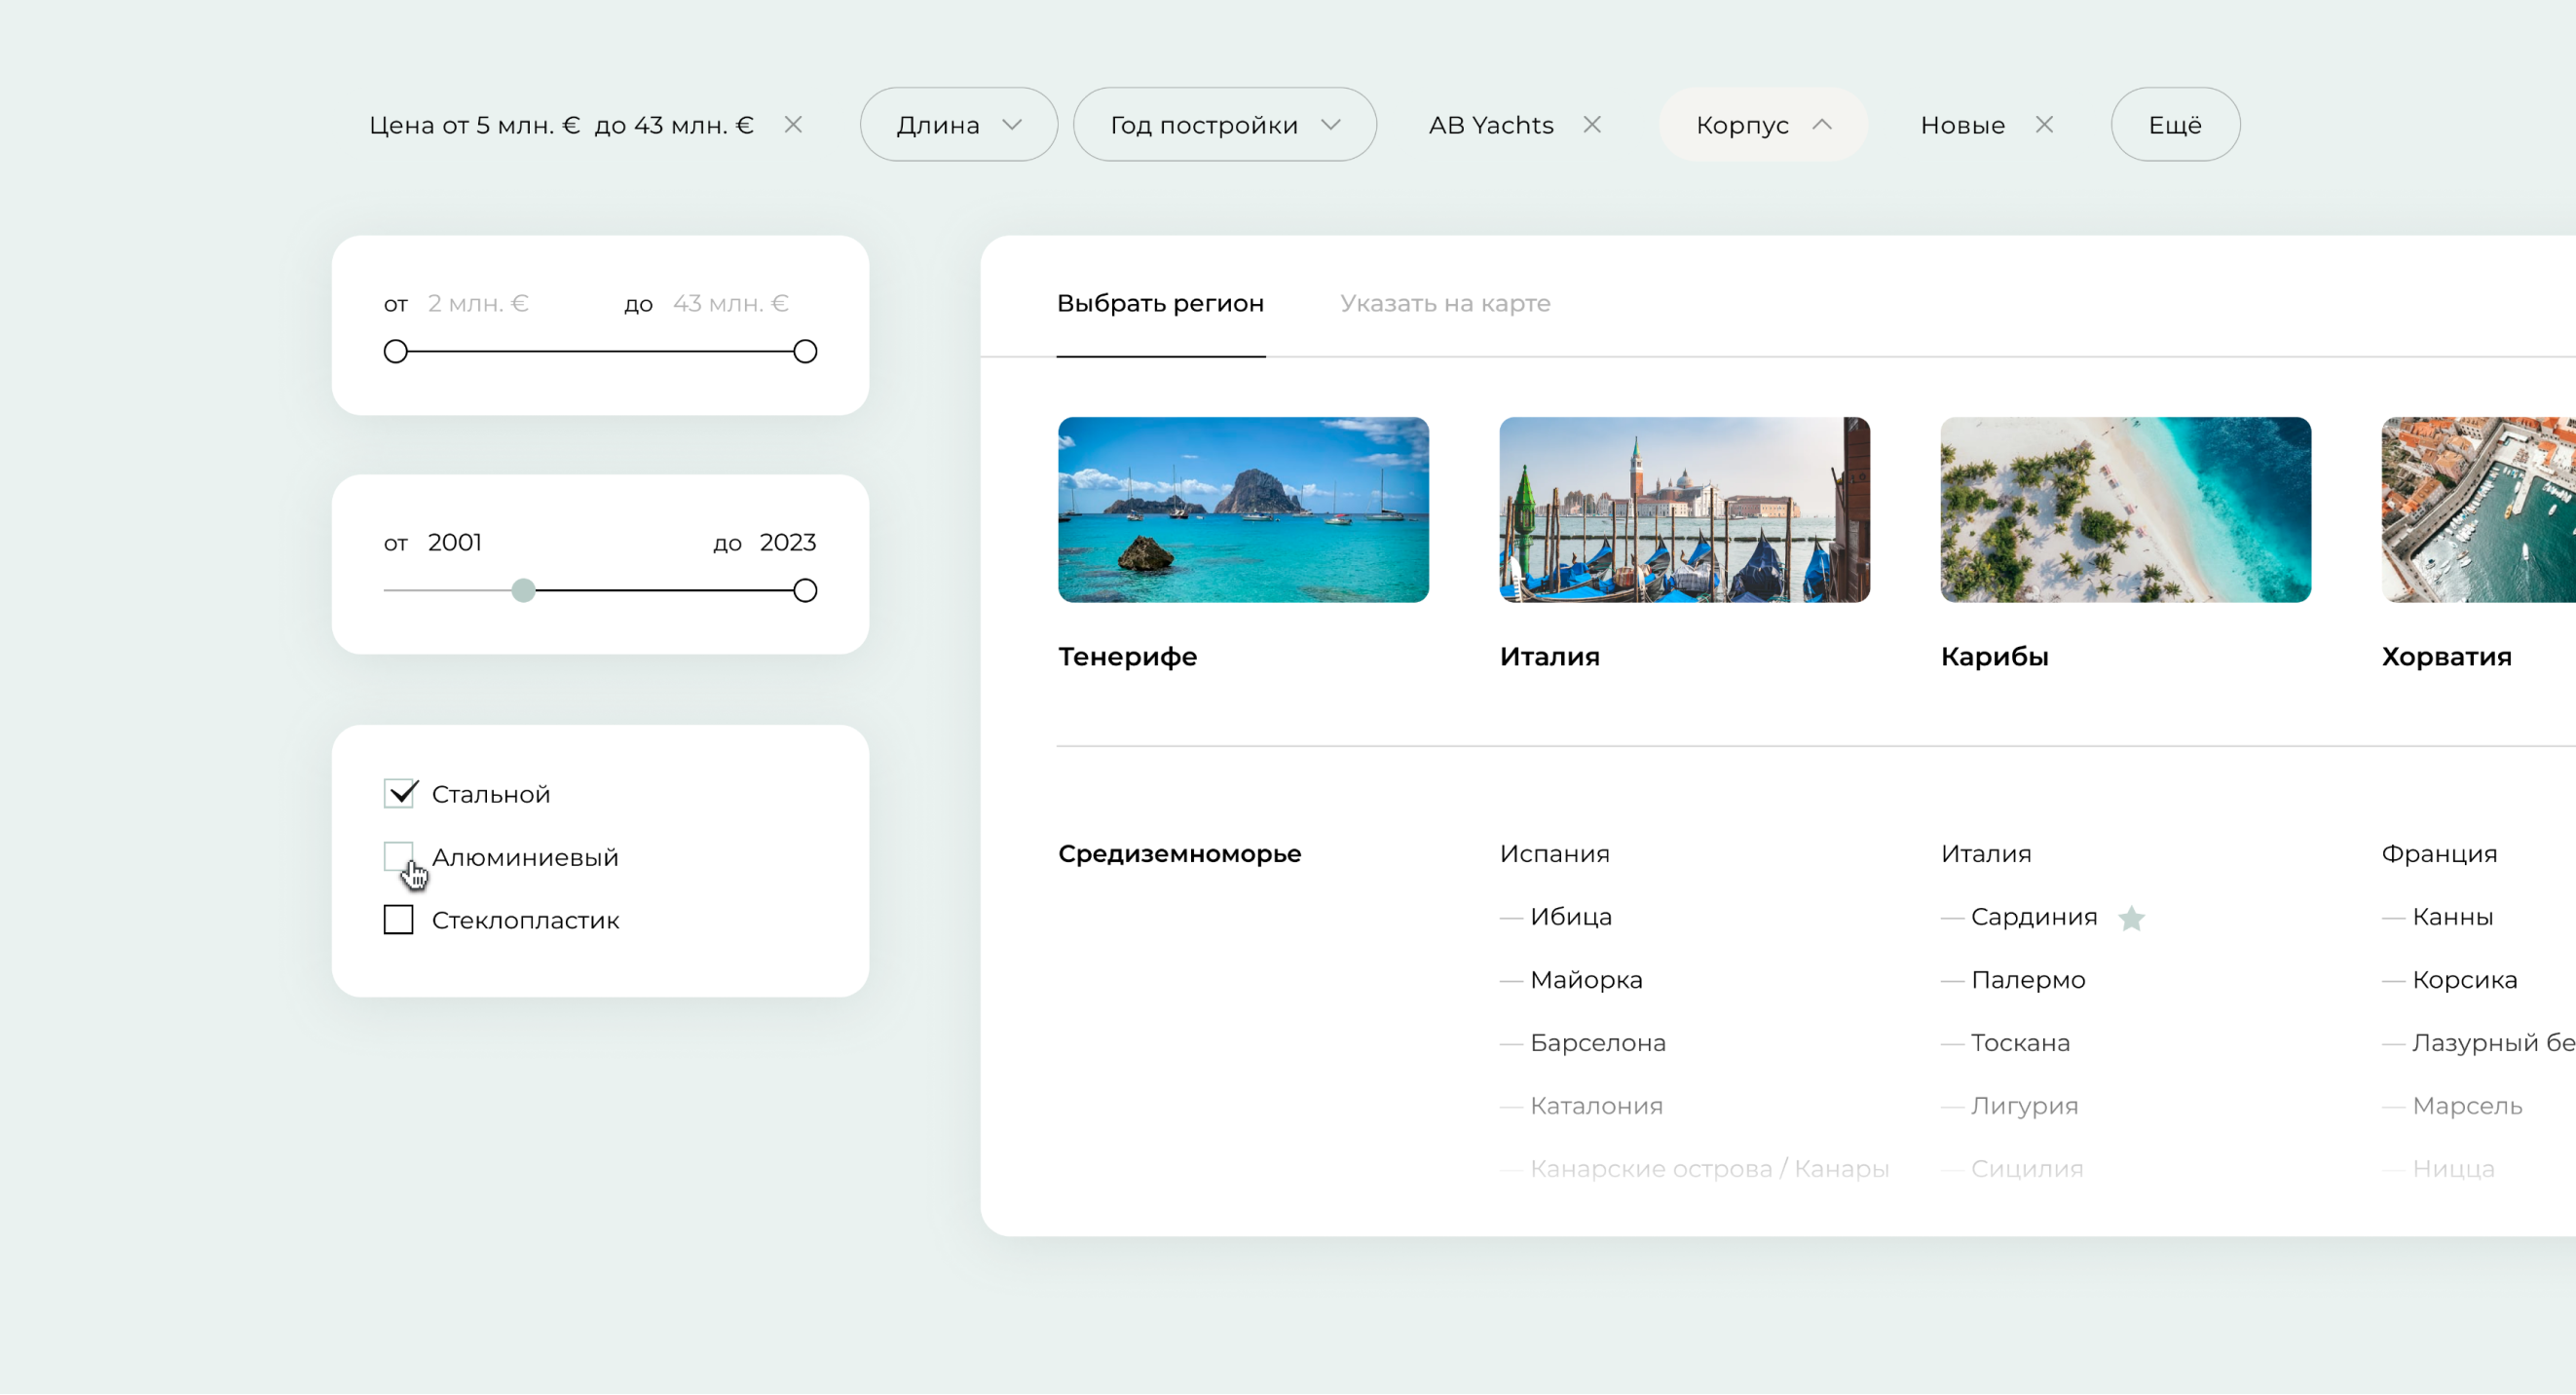Open the Тенерифе region thumbnail
2576x1395 pixels.
(1243, 510)
